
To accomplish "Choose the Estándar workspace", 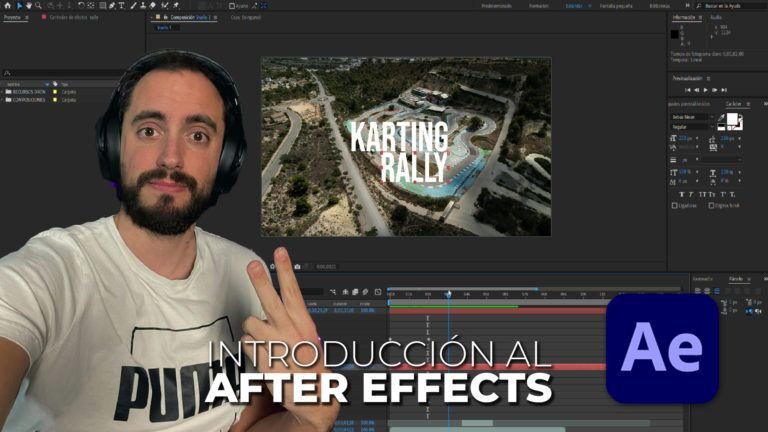I will click(574, 6).
